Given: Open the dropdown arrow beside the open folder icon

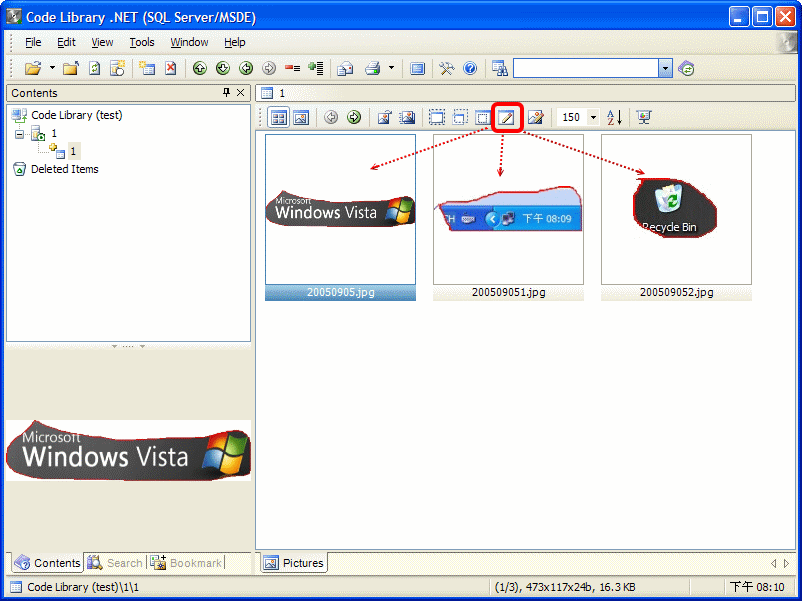Looking at the screenshot, I should 52,68.
